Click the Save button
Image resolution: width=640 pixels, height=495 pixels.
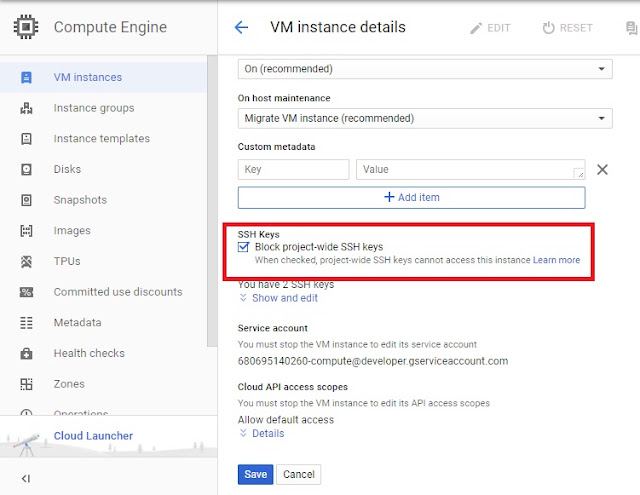(x=256, y=474)
